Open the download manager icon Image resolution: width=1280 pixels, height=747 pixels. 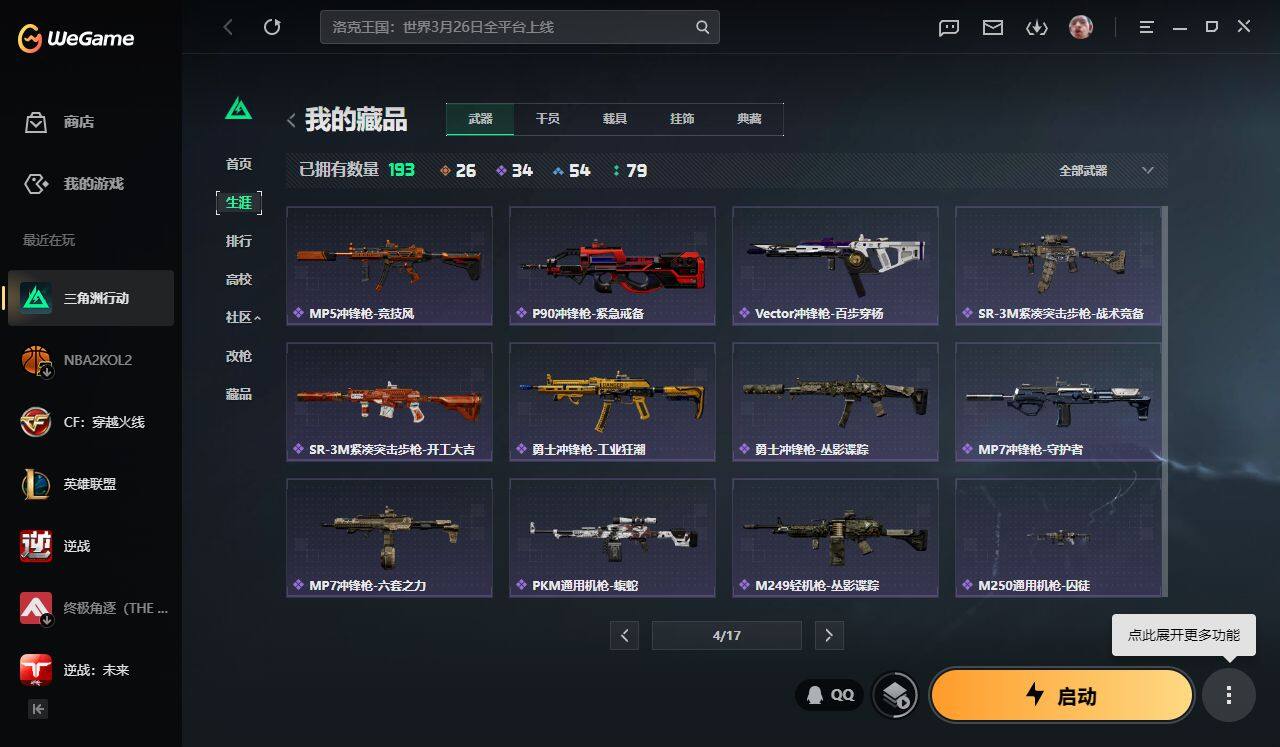1036,27
